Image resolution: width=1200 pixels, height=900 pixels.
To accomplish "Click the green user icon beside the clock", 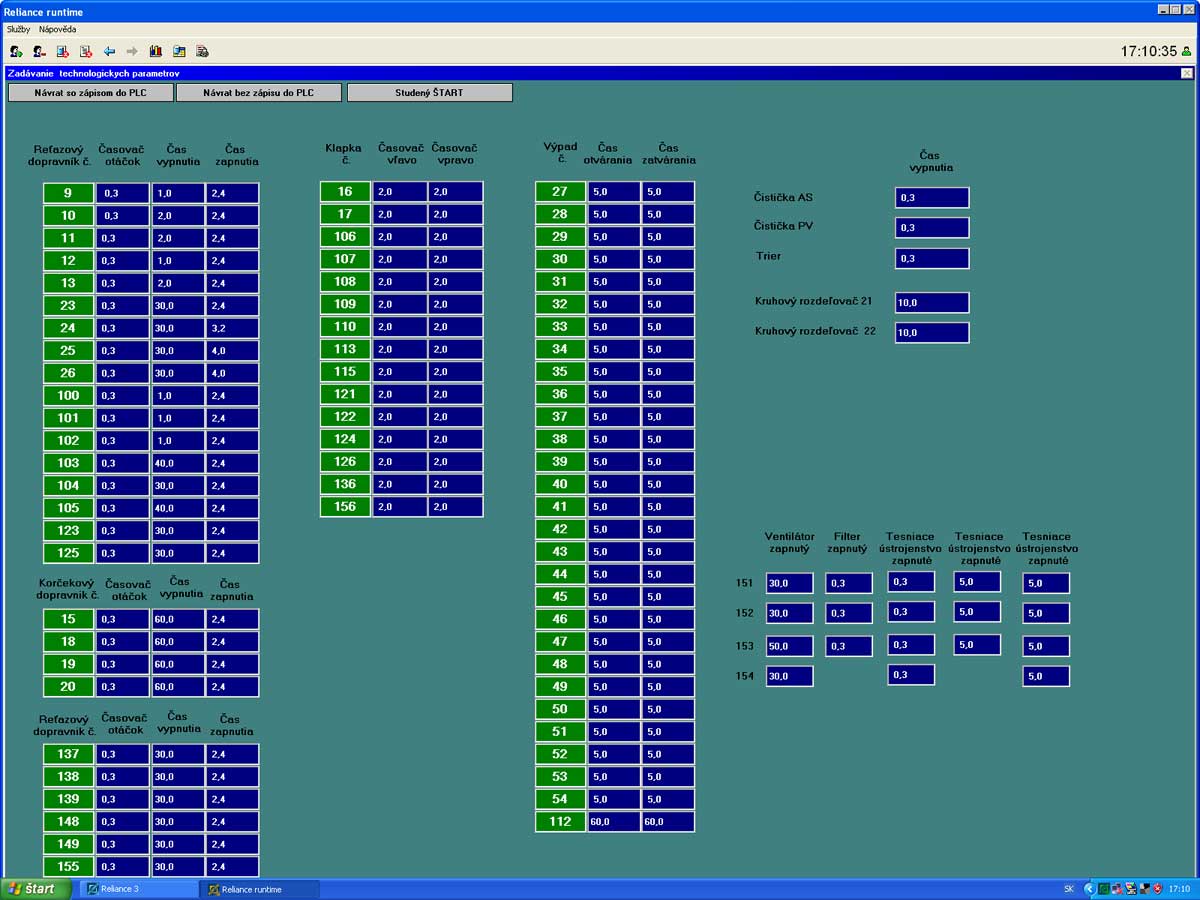I will coord(1187,52).
